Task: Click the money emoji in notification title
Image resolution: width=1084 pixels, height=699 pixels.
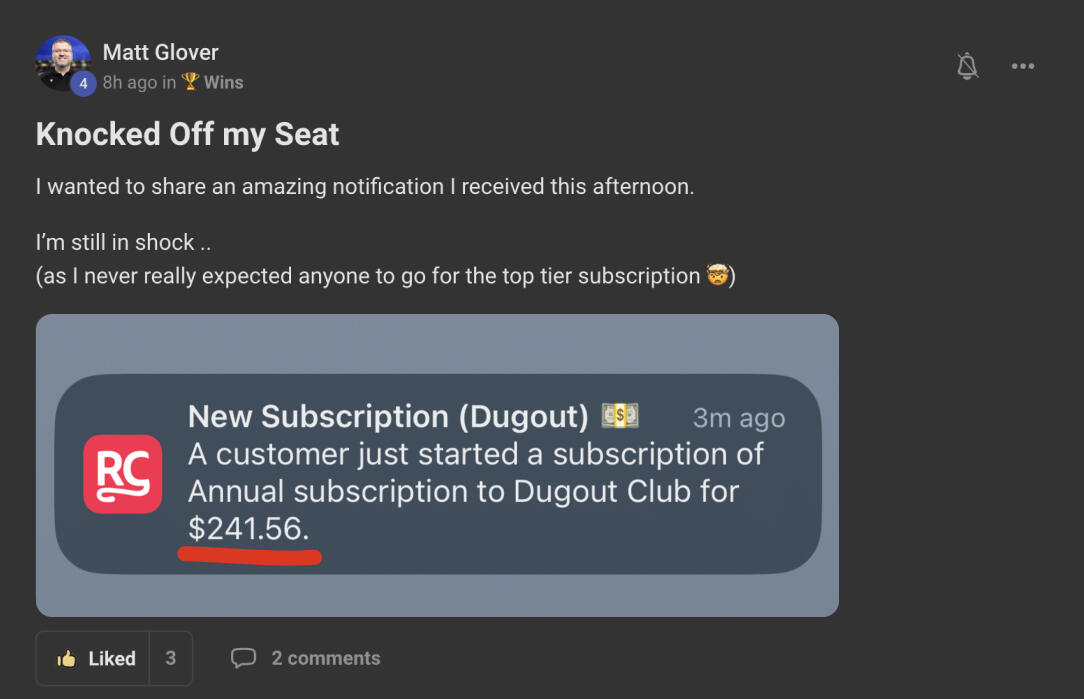Action: coord(620,416)
